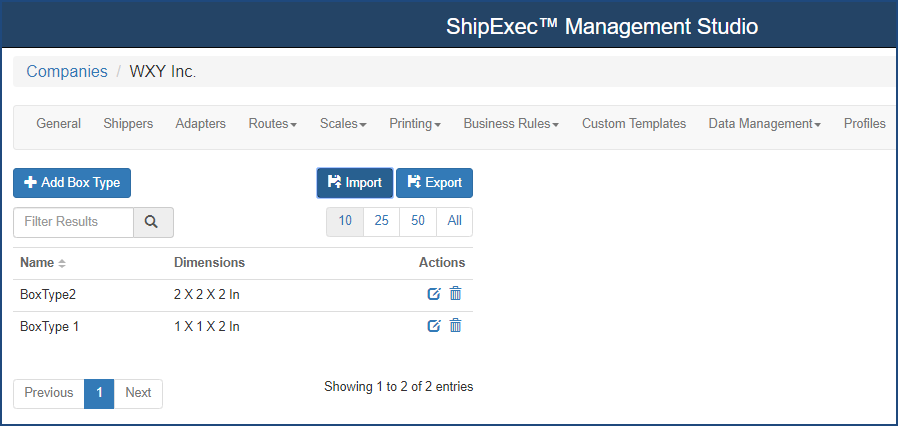
Task: Expand the Routes dropdown
Action: [x=273, y=124]
